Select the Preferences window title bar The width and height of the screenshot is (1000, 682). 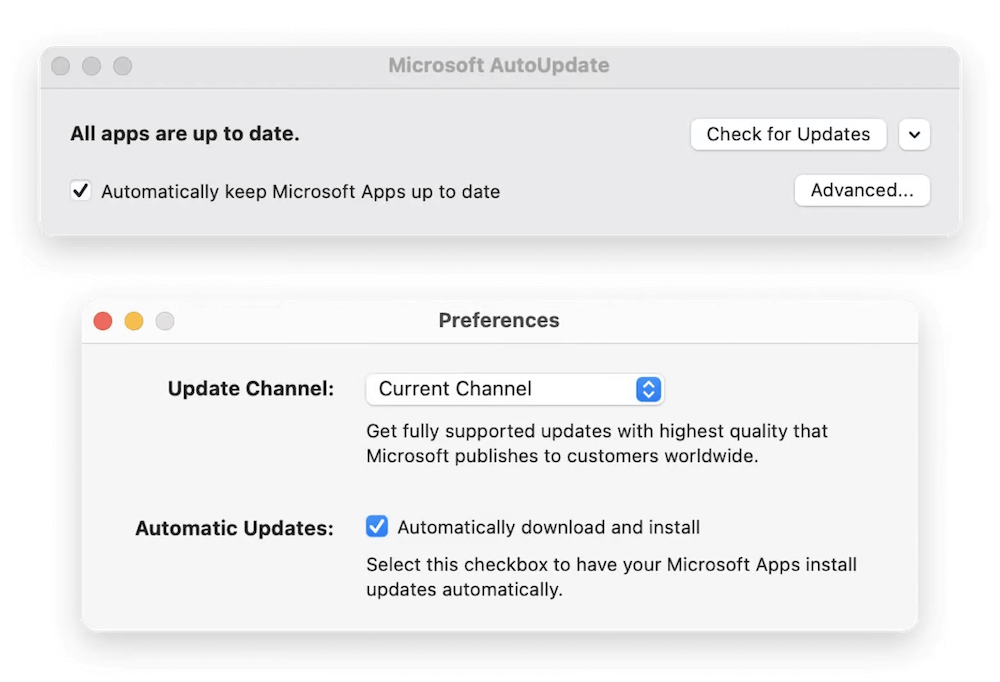click(499, 321)
